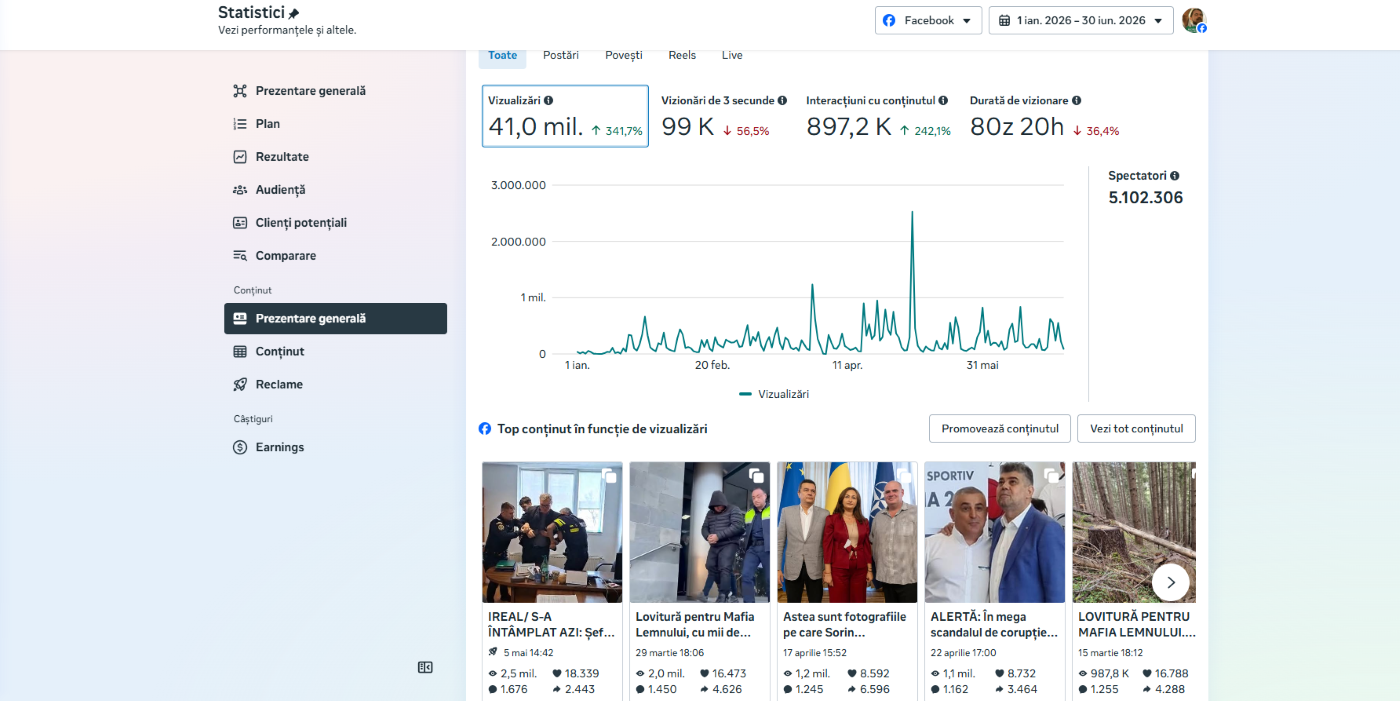Toggle the Vizualizări chart legend entry
Viewport: 1400px width, 701px height.
(x=774, y=394)
